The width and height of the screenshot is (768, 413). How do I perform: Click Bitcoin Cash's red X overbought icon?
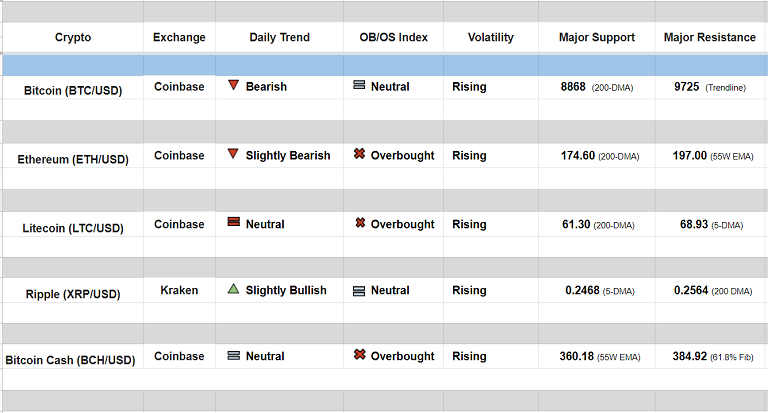click(359, 356)
